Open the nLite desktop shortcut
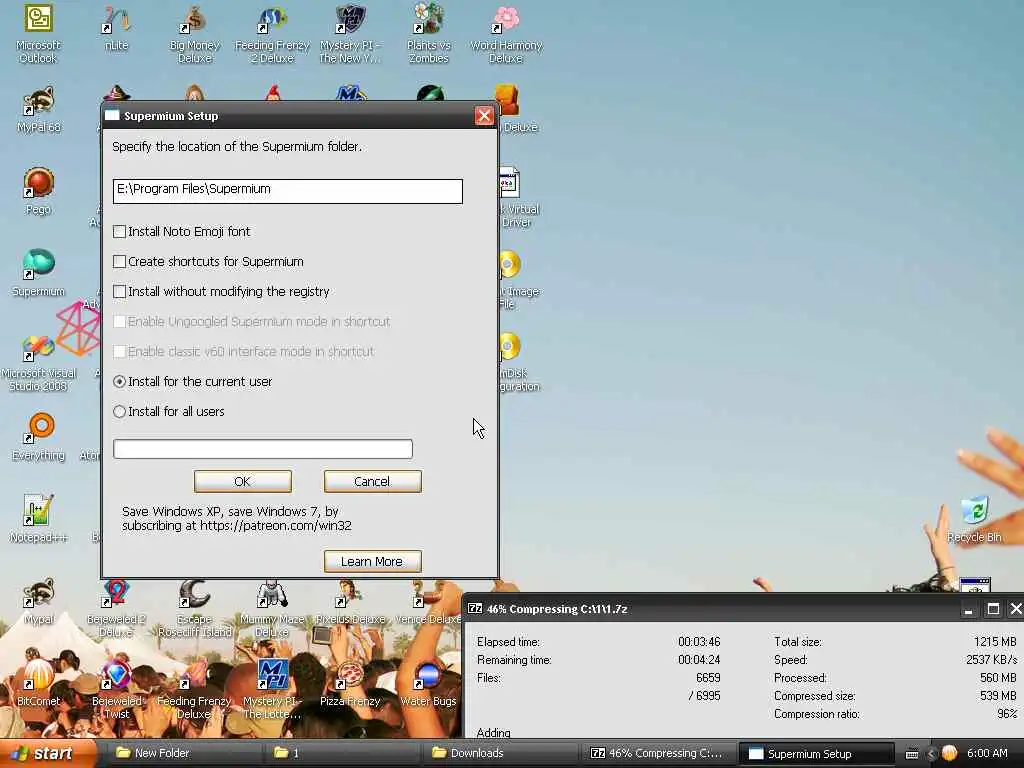The image size is (1024, 768). click(x=116, y=27)
